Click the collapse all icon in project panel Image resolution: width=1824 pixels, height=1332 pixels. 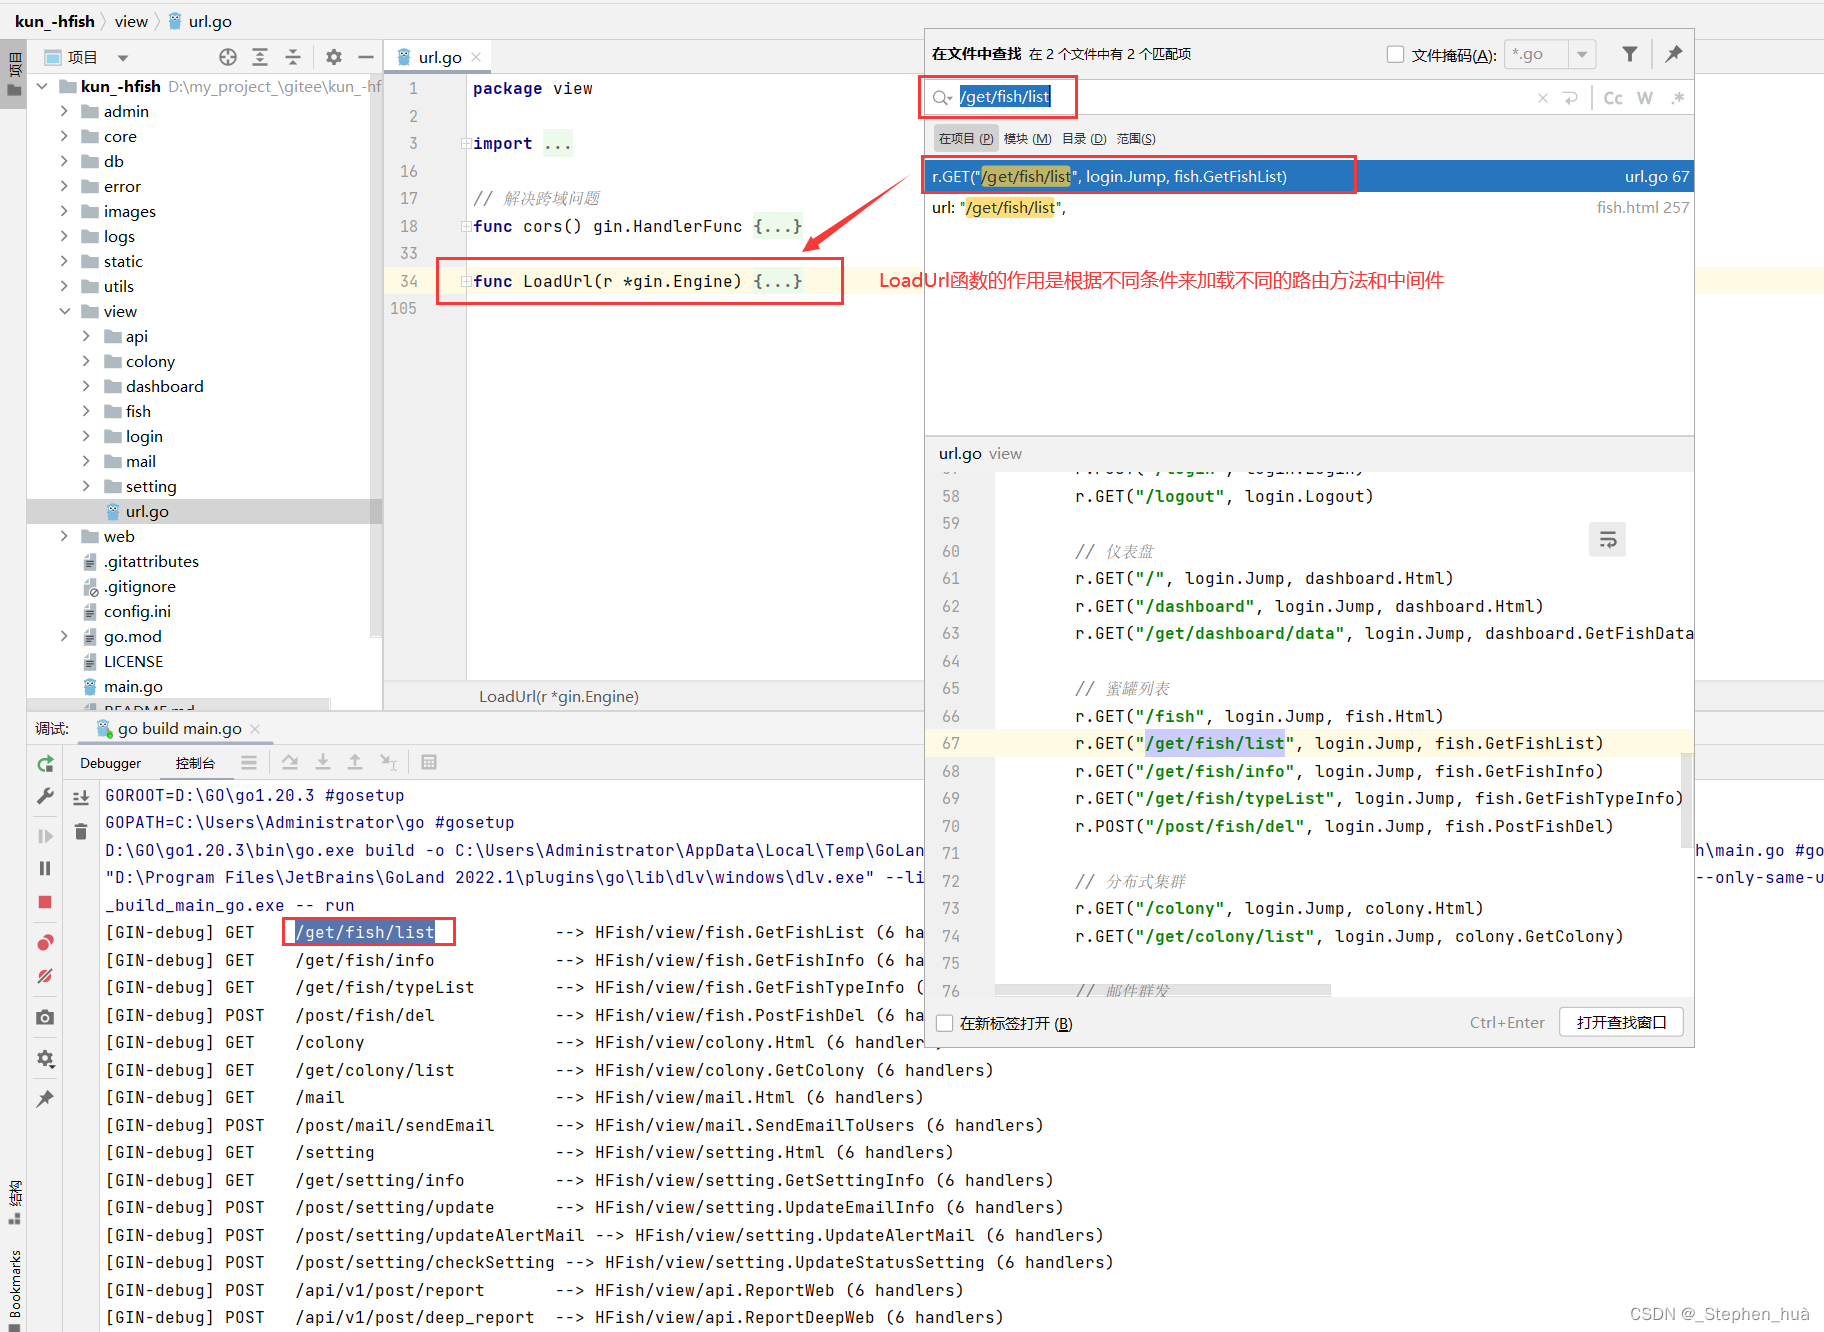(x=293, y=57)
